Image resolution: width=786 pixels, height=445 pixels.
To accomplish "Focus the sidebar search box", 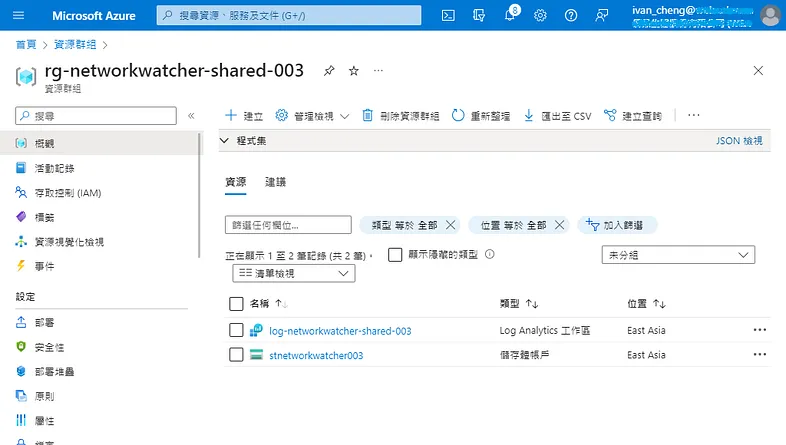I will click(x=96, y=116).
